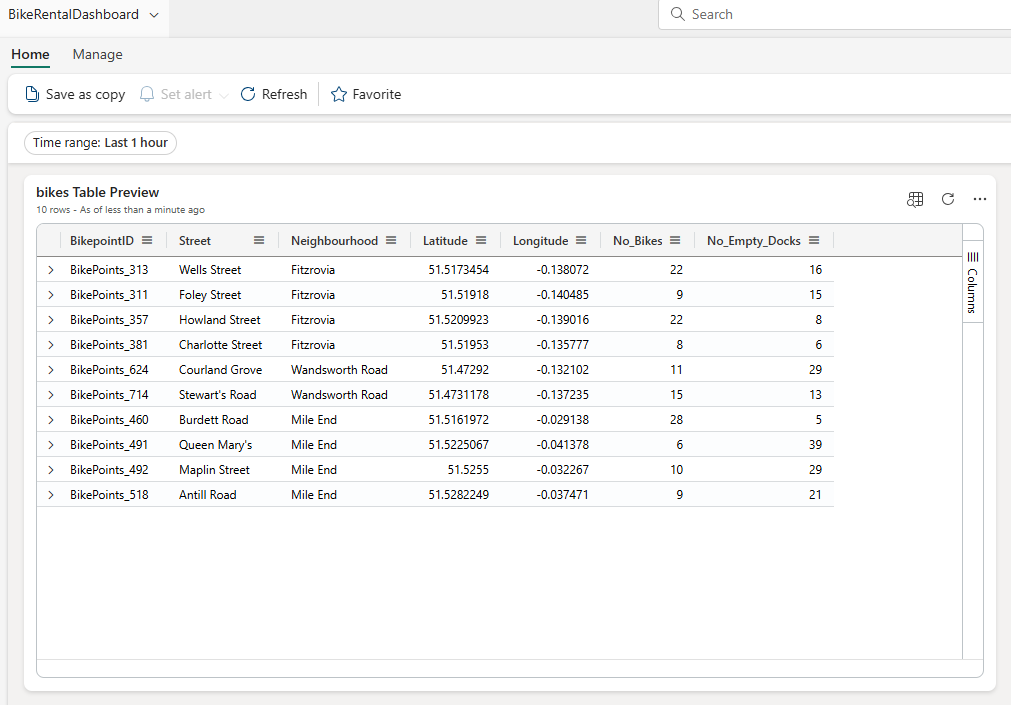Image resolution: width=1011 pixels, height=705 pixels.
Task: Sort by the Latitude column header
Action: (x=445, y=241)
